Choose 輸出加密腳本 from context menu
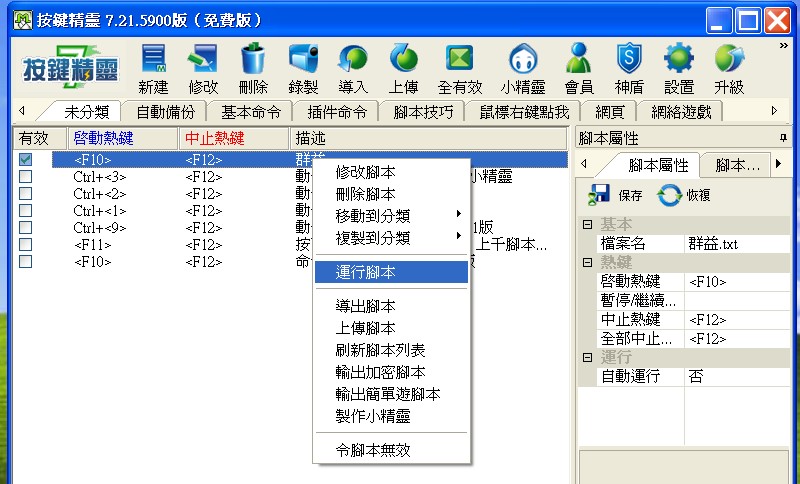Image resolution: width=800 pixels, height=484 pixels. (x=391, y=372)
